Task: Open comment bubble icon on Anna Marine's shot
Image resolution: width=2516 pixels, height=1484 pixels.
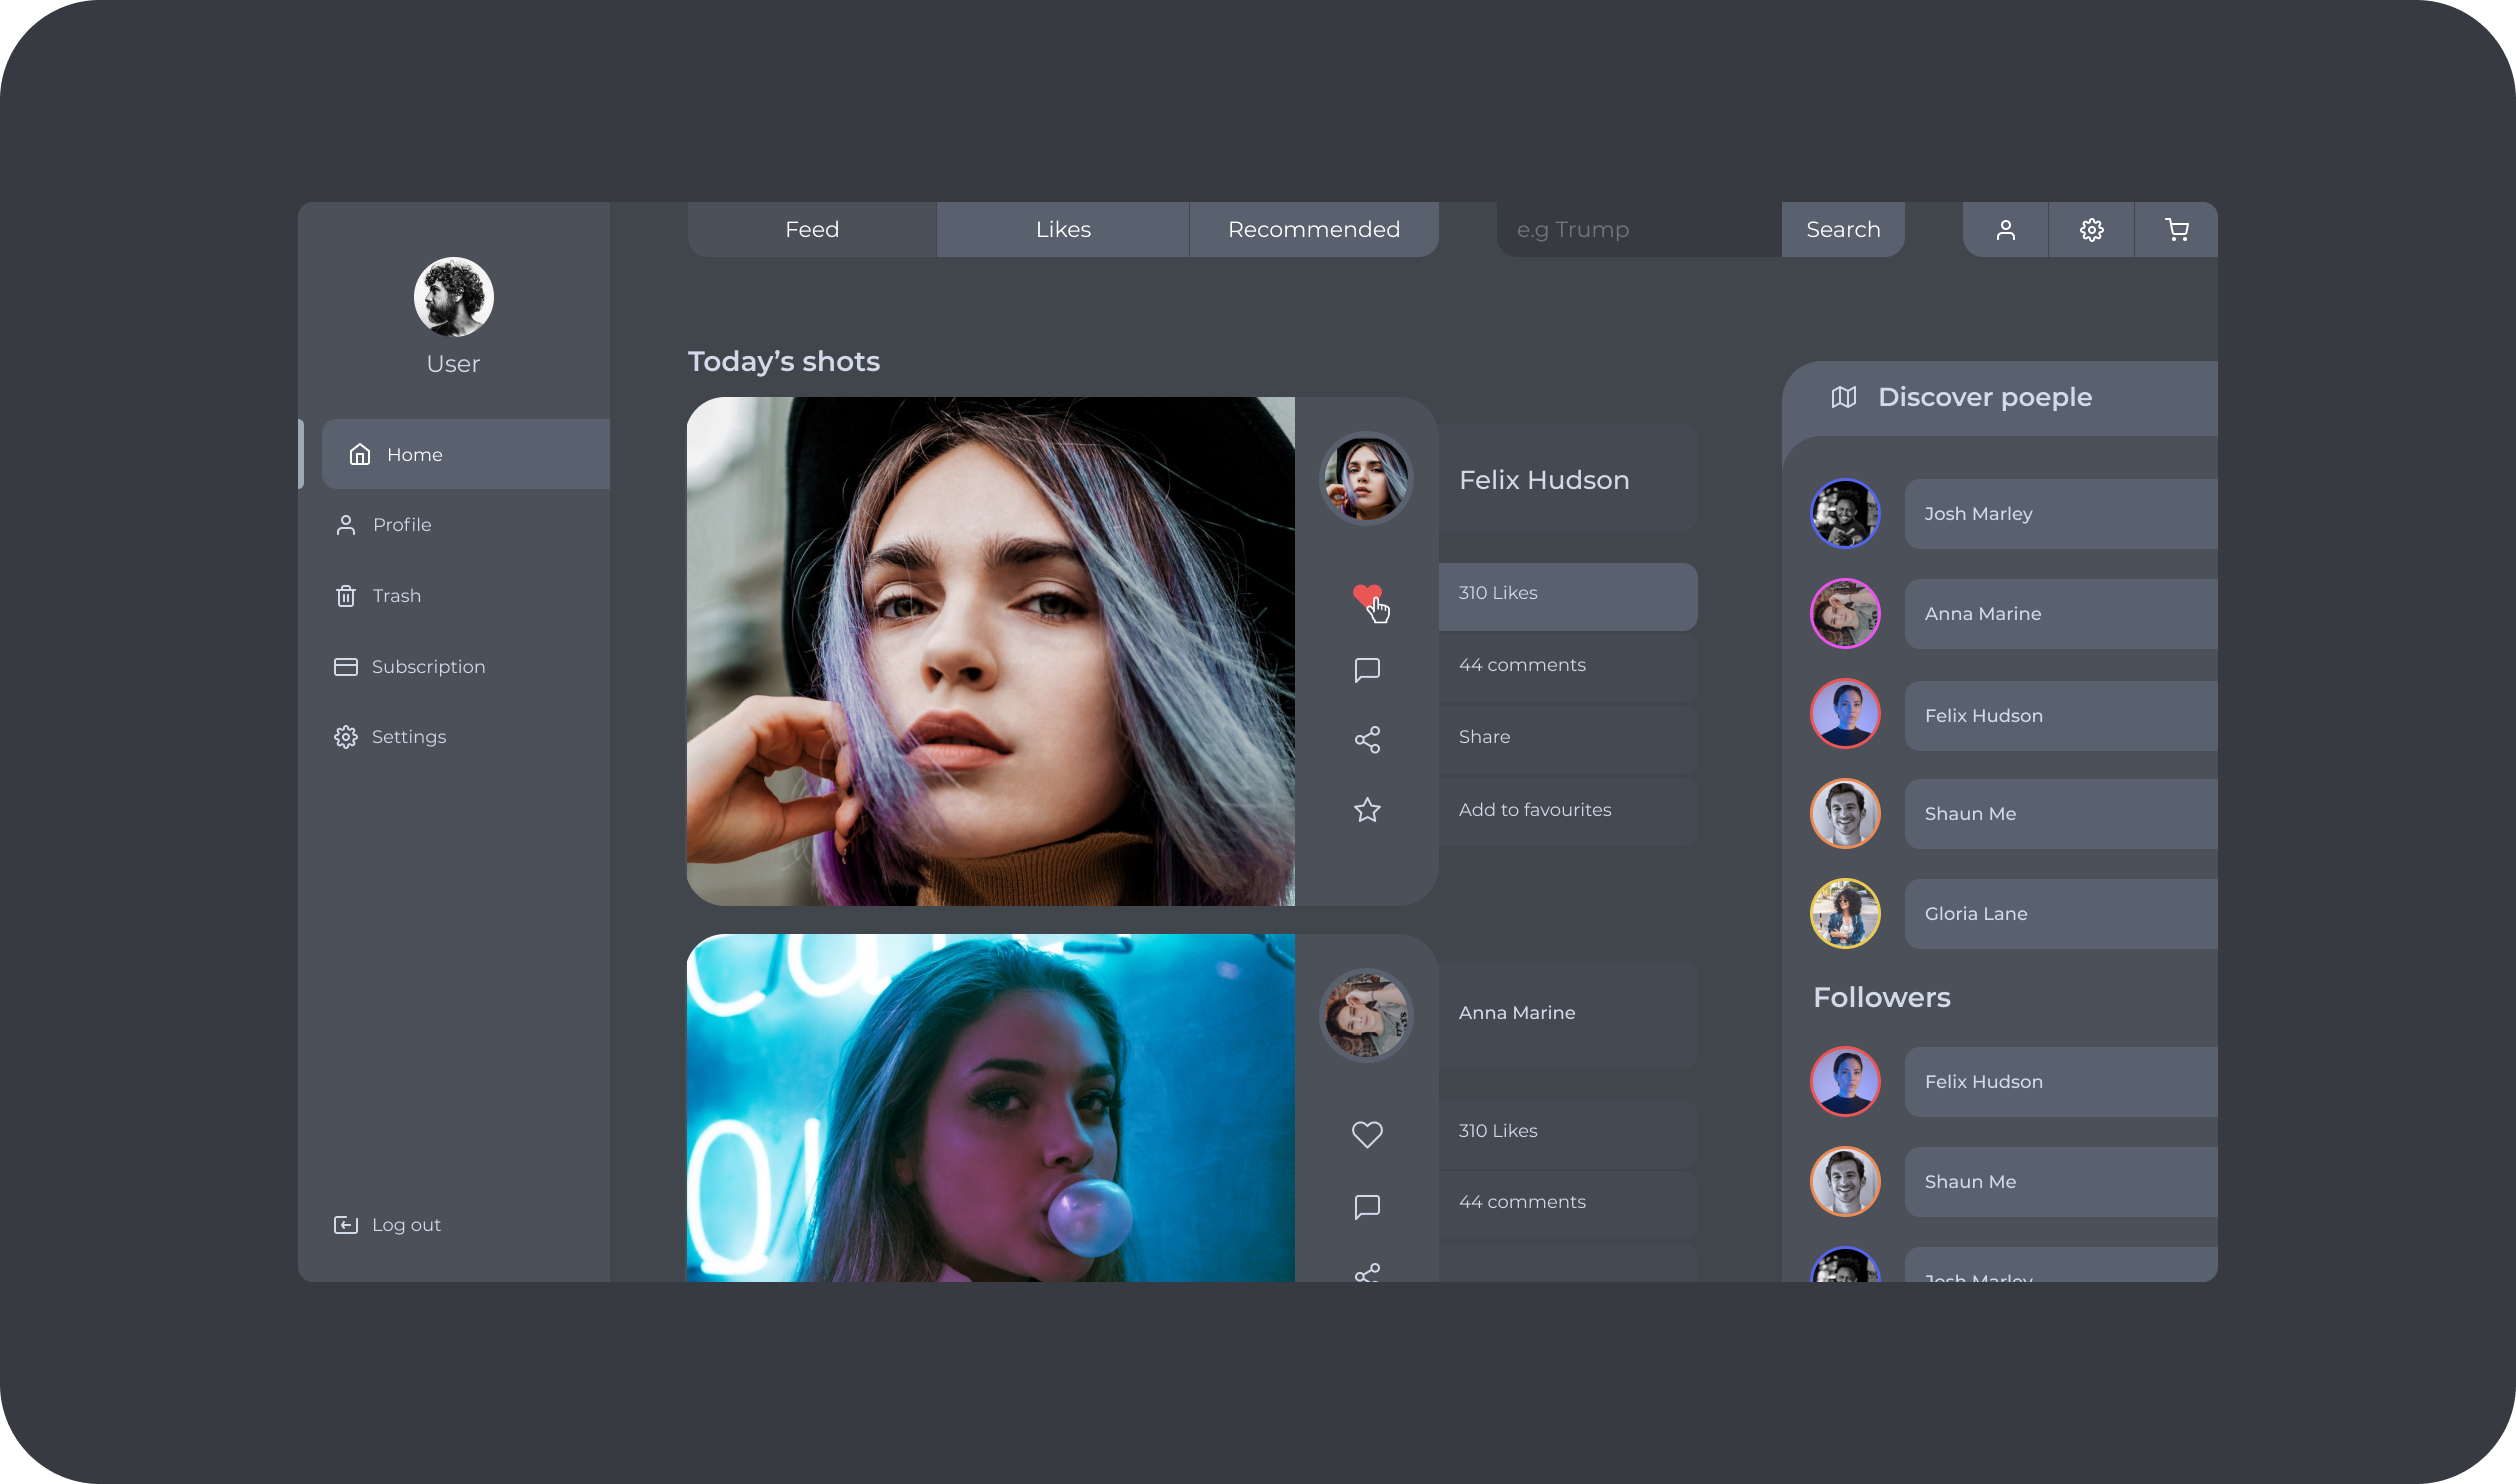Action: [1367, 1206]
